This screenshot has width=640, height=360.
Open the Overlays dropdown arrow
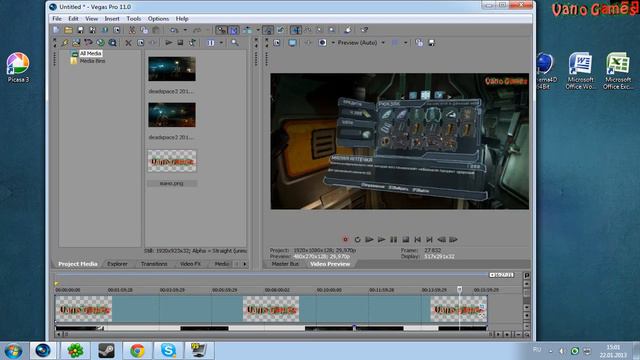[x=405, y=42]
